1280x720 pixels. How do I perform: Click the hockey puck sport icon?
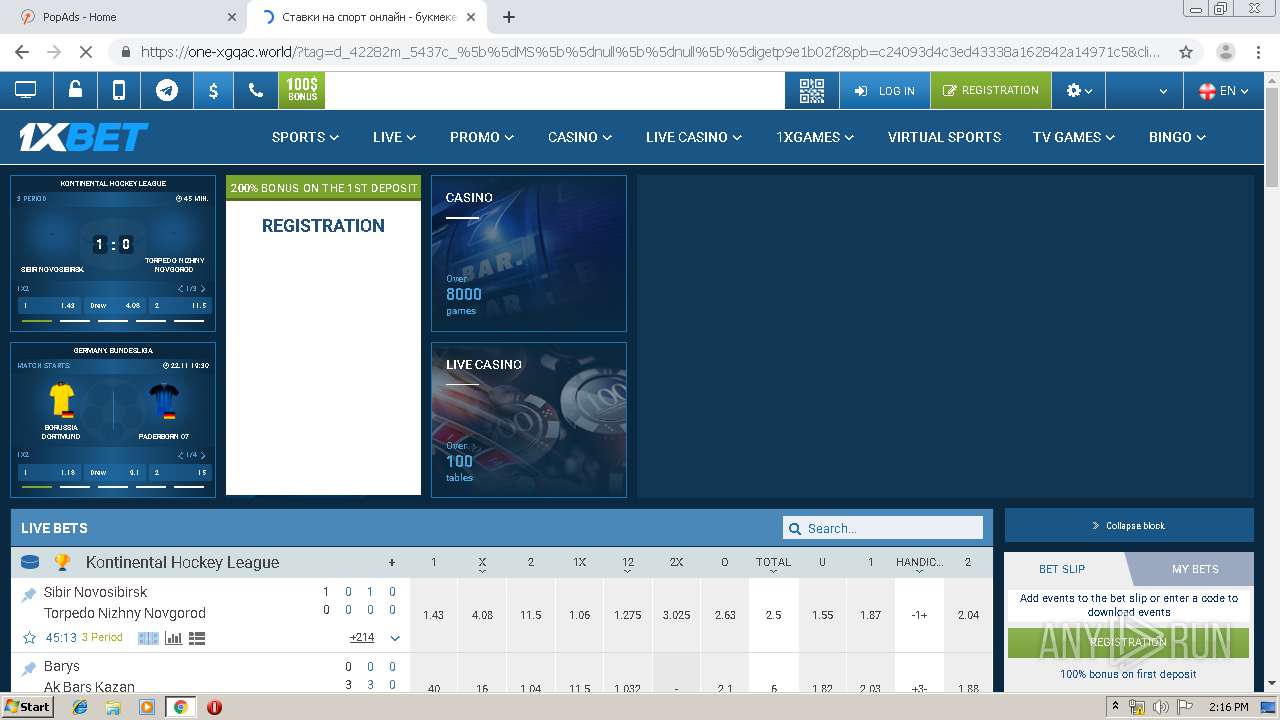tap(30, 562)
